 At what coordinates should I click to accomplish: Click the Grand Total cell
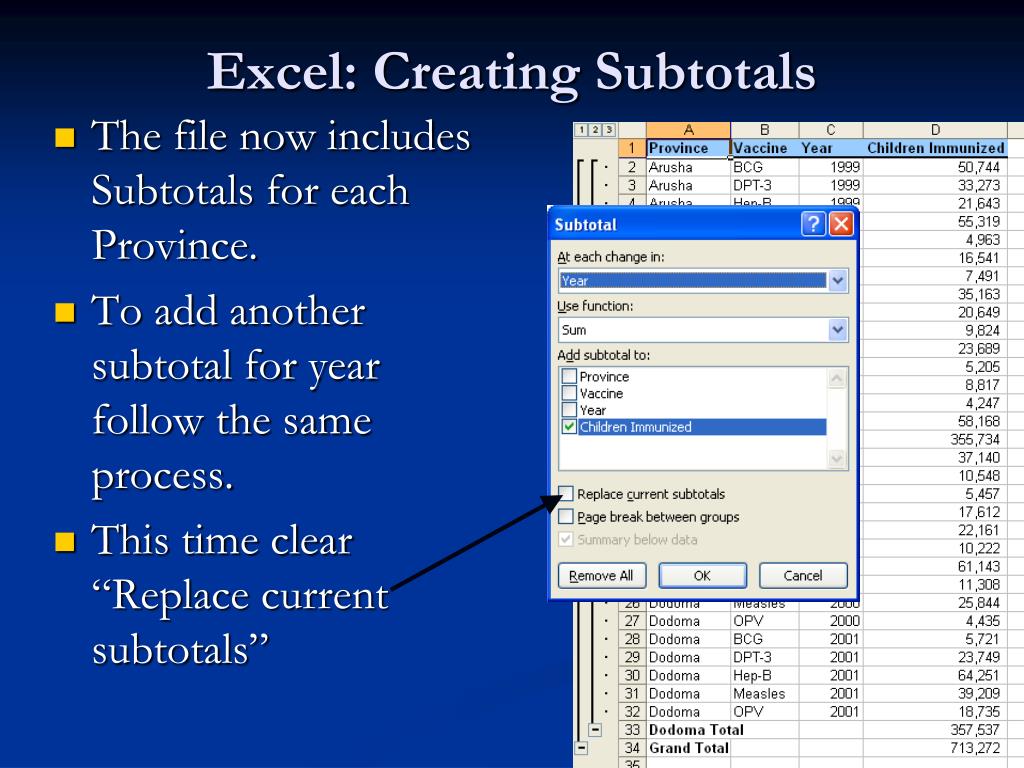pos(688,748)
